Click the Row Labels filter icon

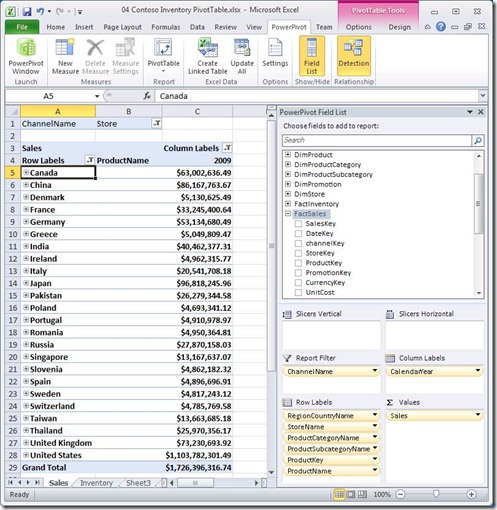click(90, 160)
